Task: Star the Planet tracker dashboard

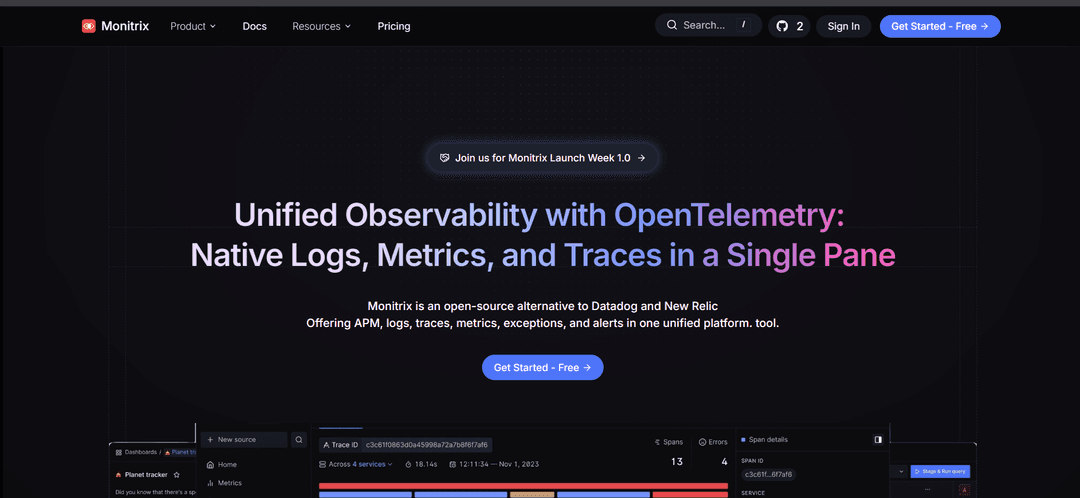Action: click(176, 475)
